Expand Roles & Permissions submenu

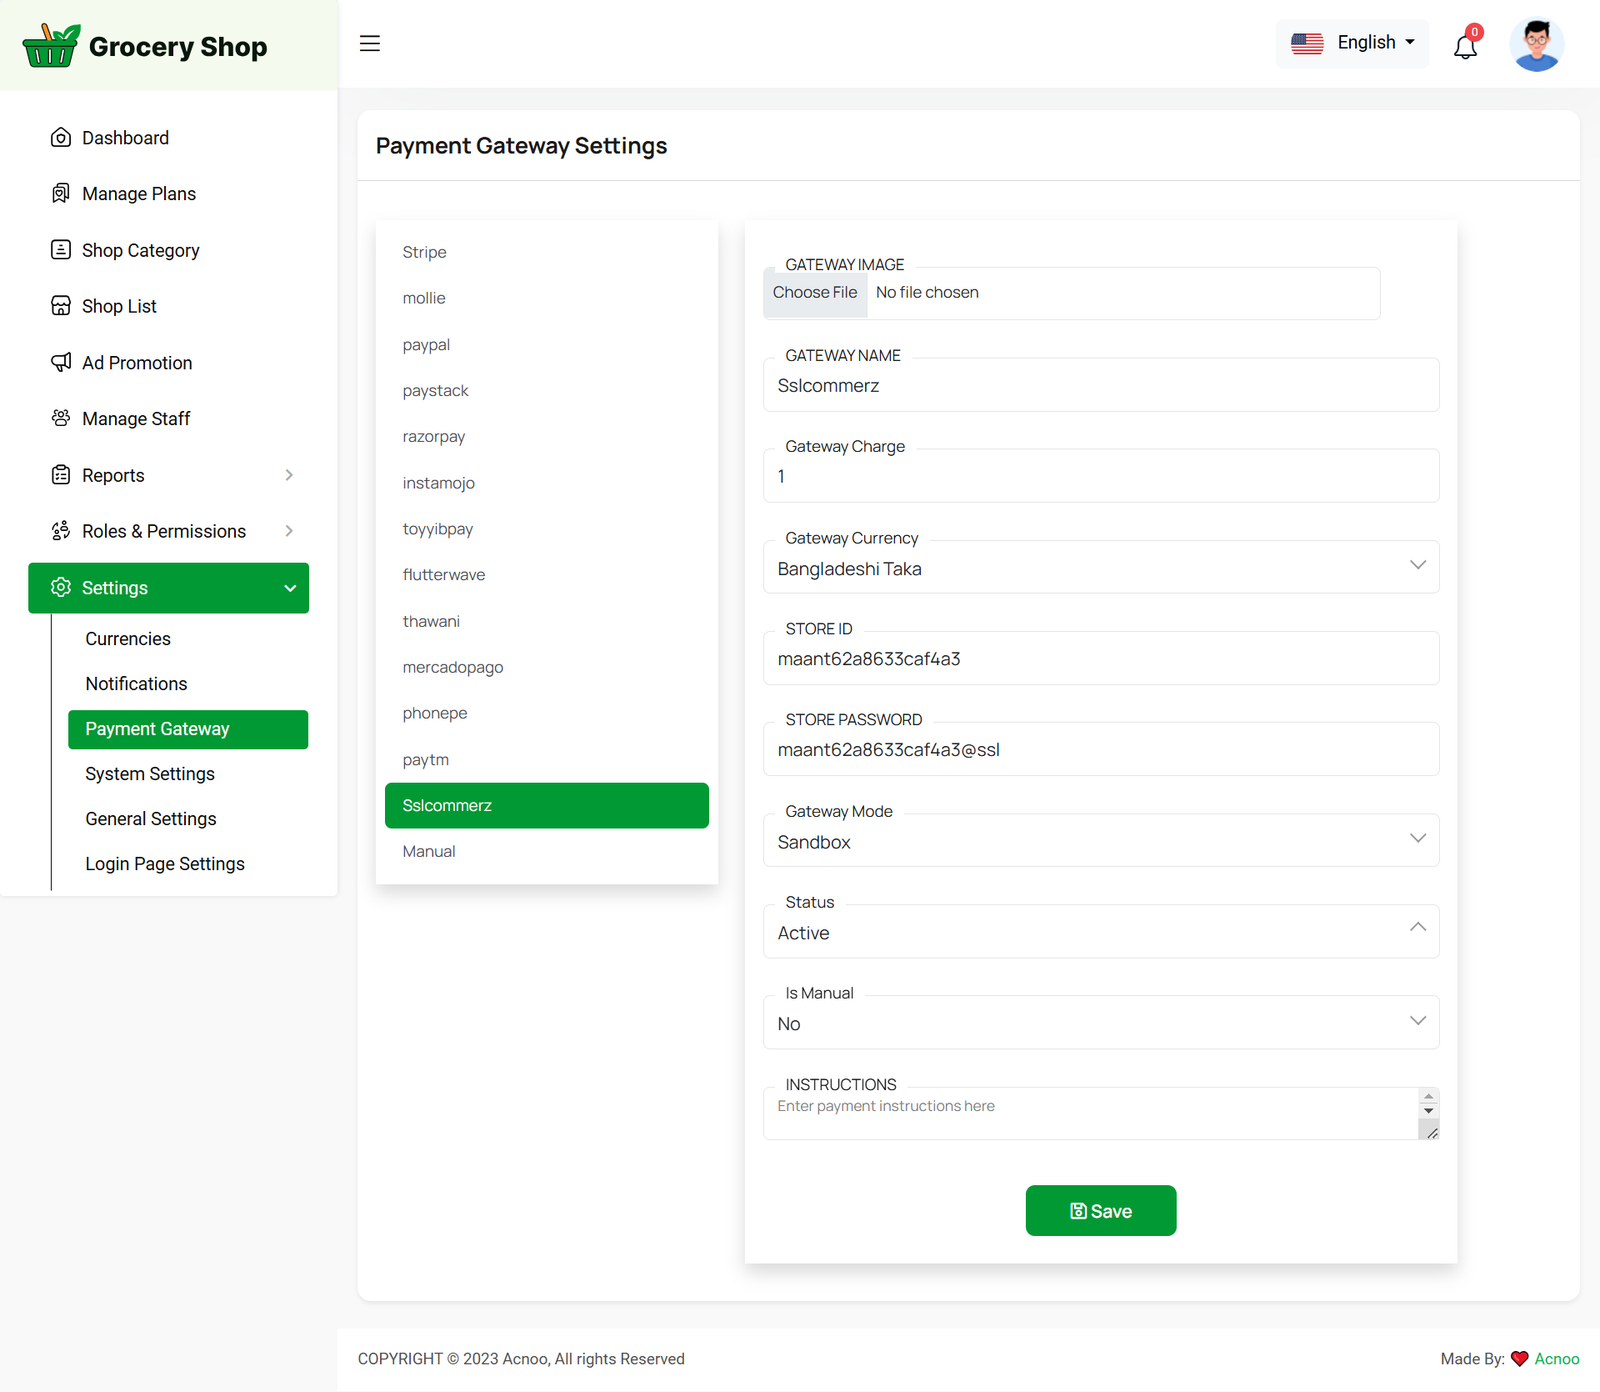tap(289, 531)
